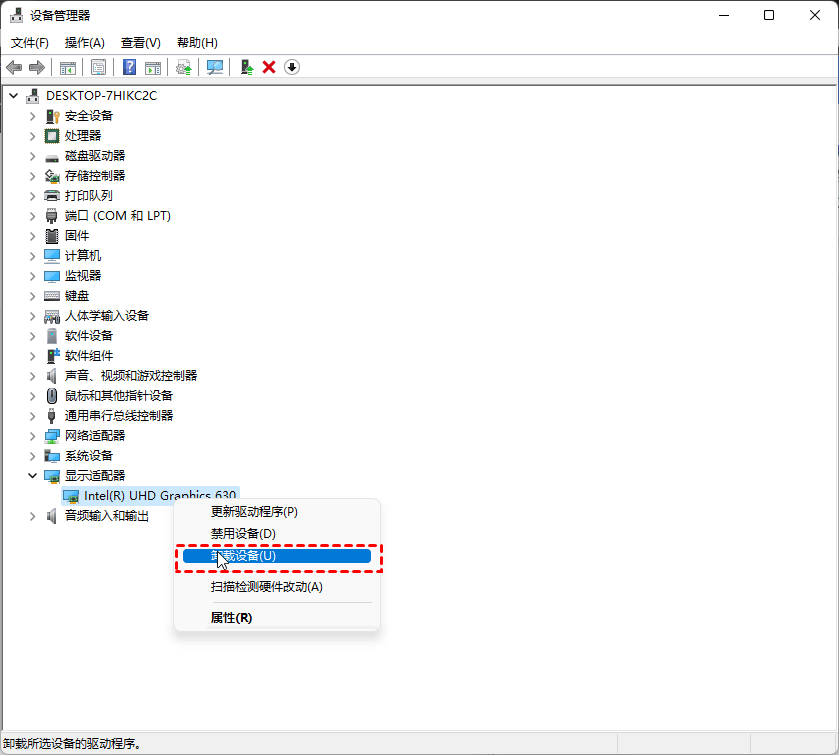Image resolution: width=839 pixels, height=755 pixels.
Task: Click the red X uninstall device toolbar icon
Action: click(269, 67)
